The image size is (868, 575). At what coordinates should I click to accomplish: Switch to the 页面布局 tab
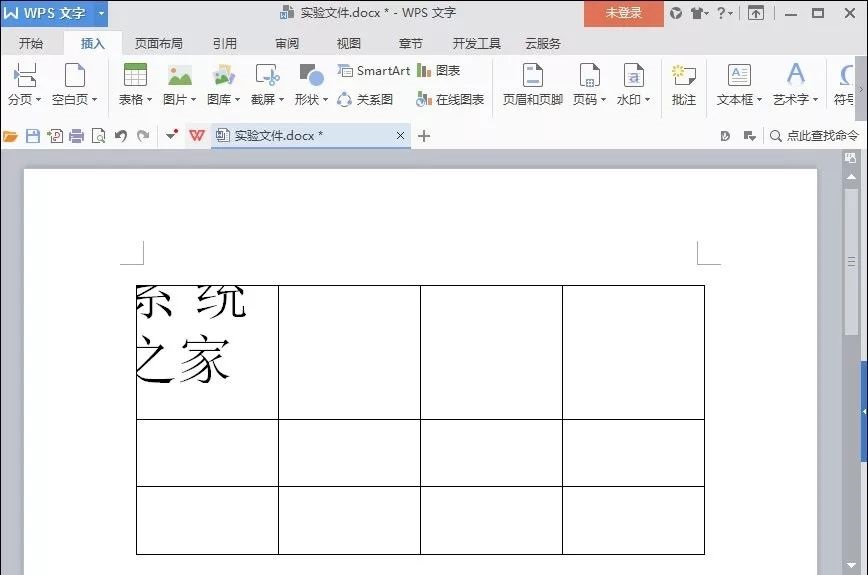click(x=159, y=43)
